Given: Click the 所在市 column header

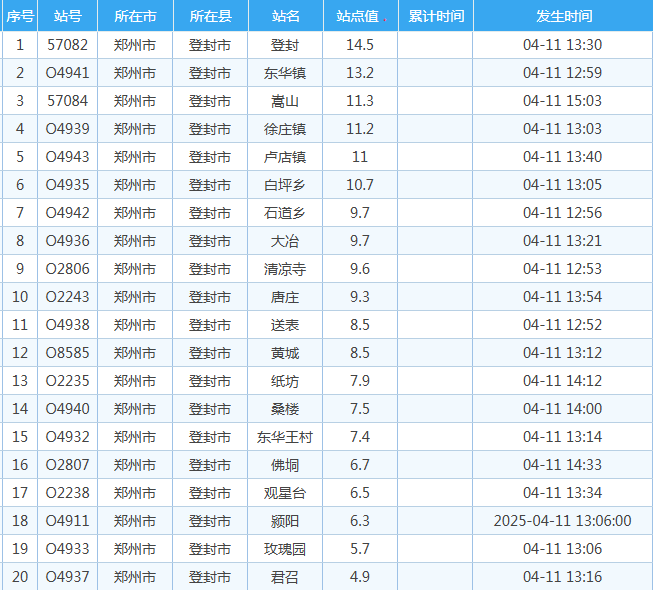Looking at the screenshot, I should [x=135, y=17].
